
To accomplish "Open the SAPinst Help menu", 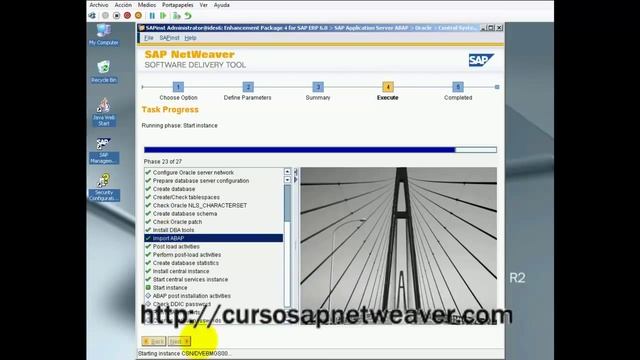I will tap(190, 38).
